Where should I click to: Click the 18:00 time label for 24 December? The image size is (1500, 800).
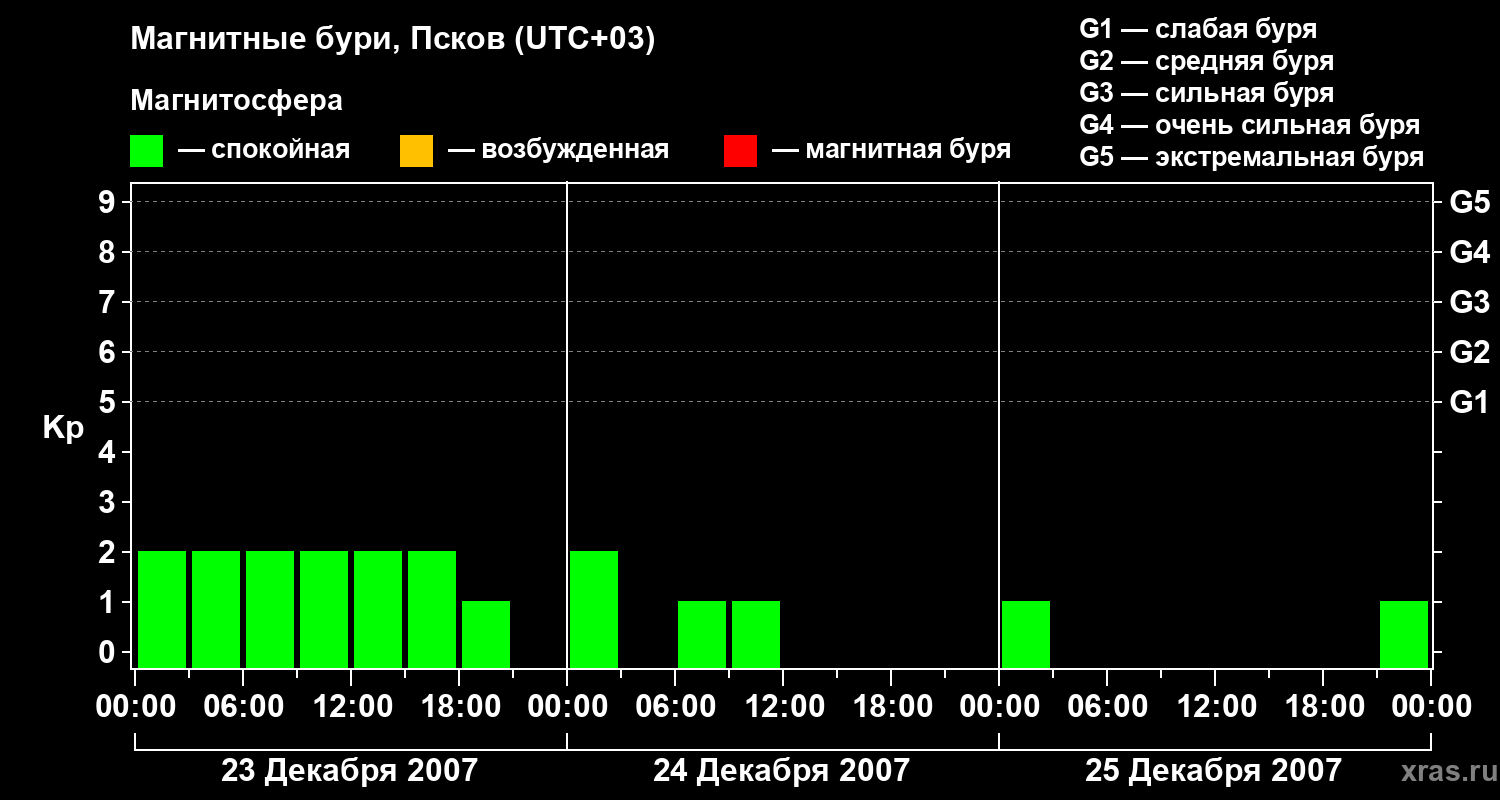pyautogui.click(x=891, y=707)
